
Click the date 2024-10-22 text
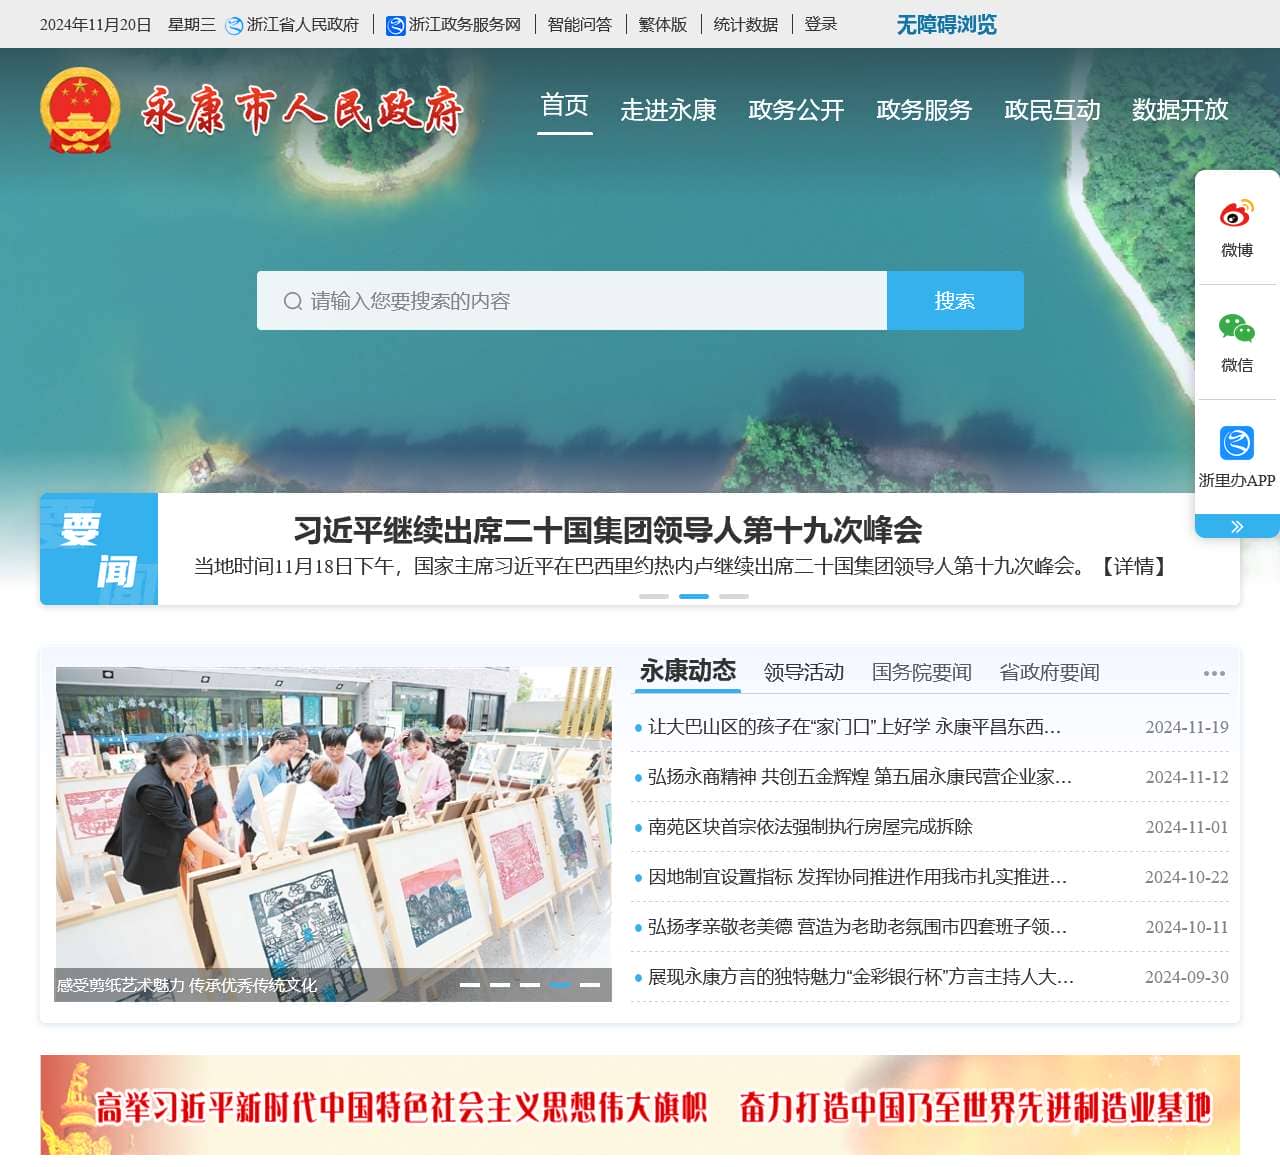pyautogui.click(x=1187, y=877)
